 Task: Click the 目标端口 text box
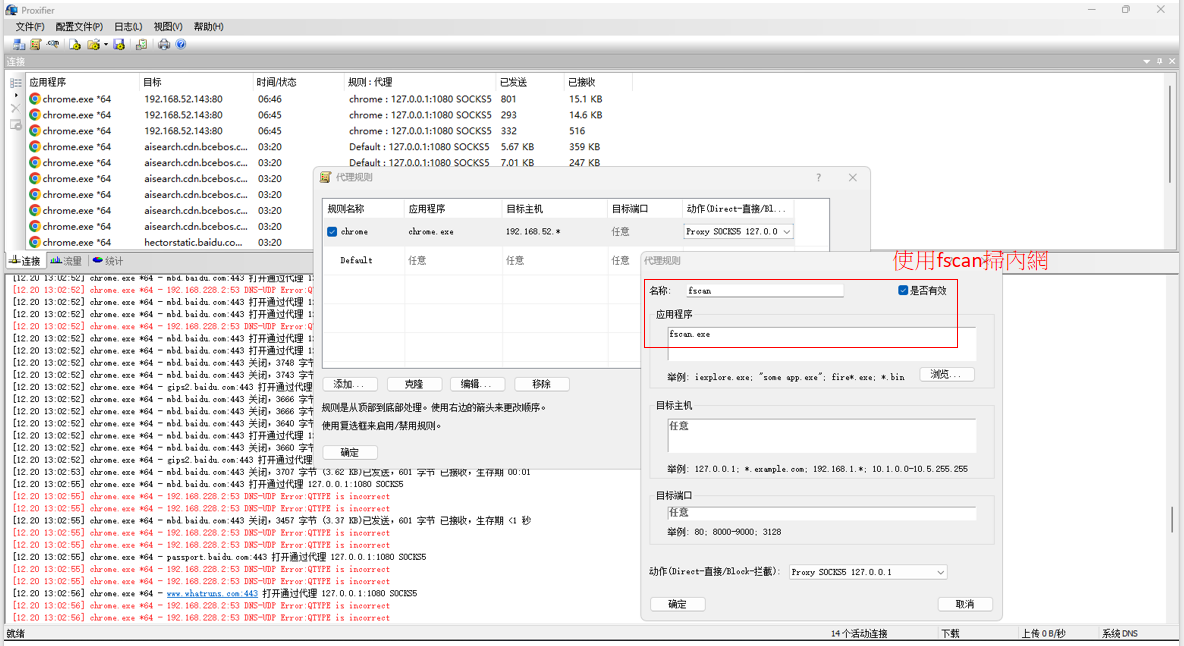point(822,512)
